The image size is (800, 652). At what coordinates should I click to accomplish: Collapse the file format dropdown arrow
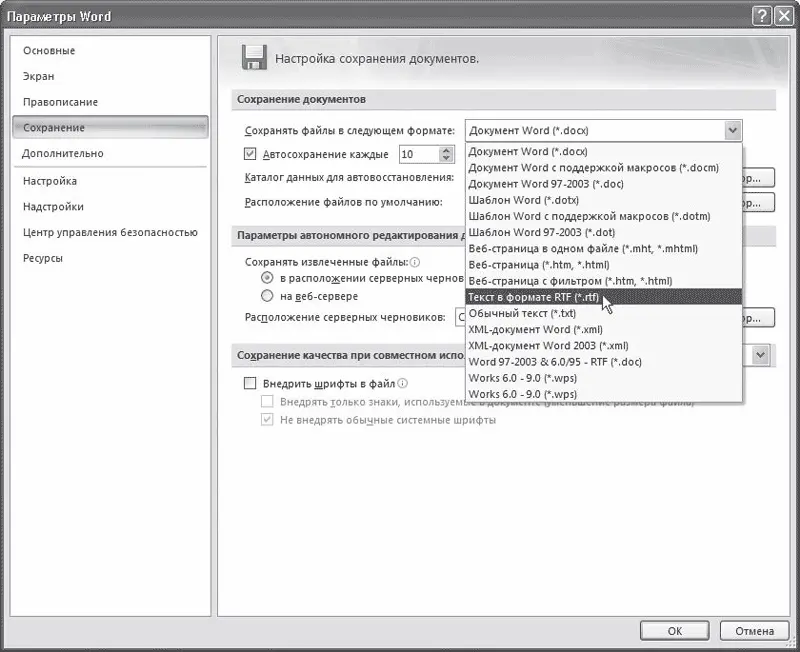pyautogui.click(x=732, y=131)
